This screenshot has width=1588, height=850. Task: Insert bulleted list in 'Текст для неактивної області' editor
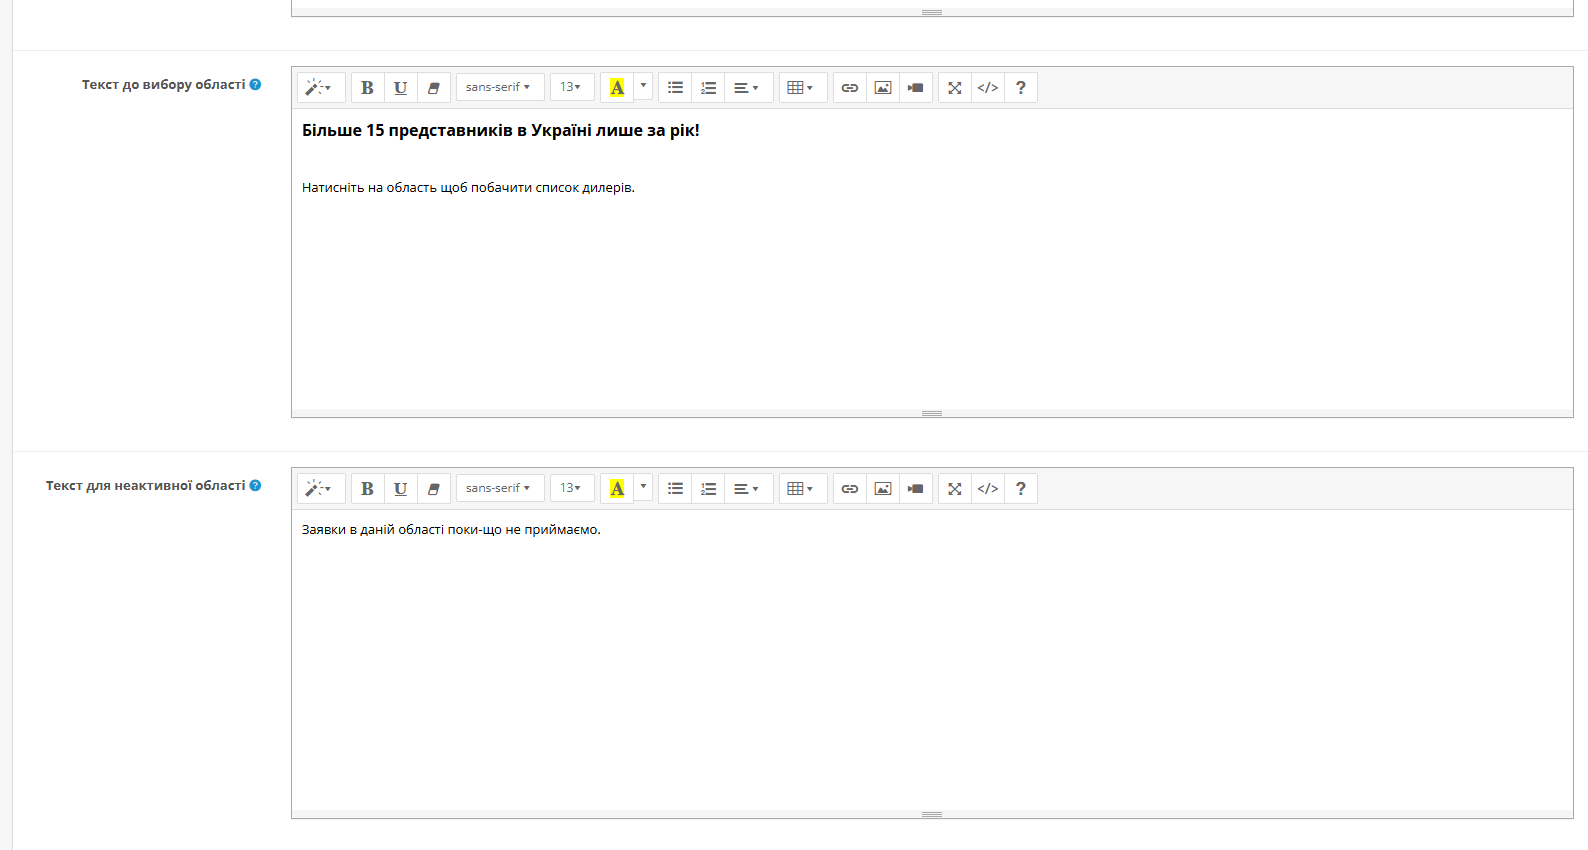coord(675,489)
